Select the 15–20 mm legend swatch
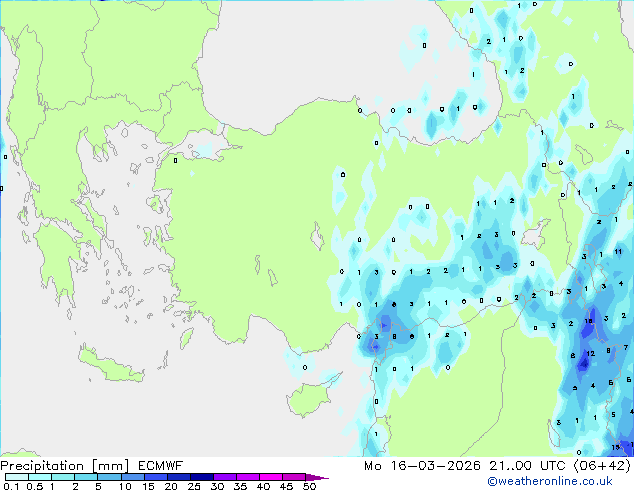634x490 pixels. coord(155,477)
